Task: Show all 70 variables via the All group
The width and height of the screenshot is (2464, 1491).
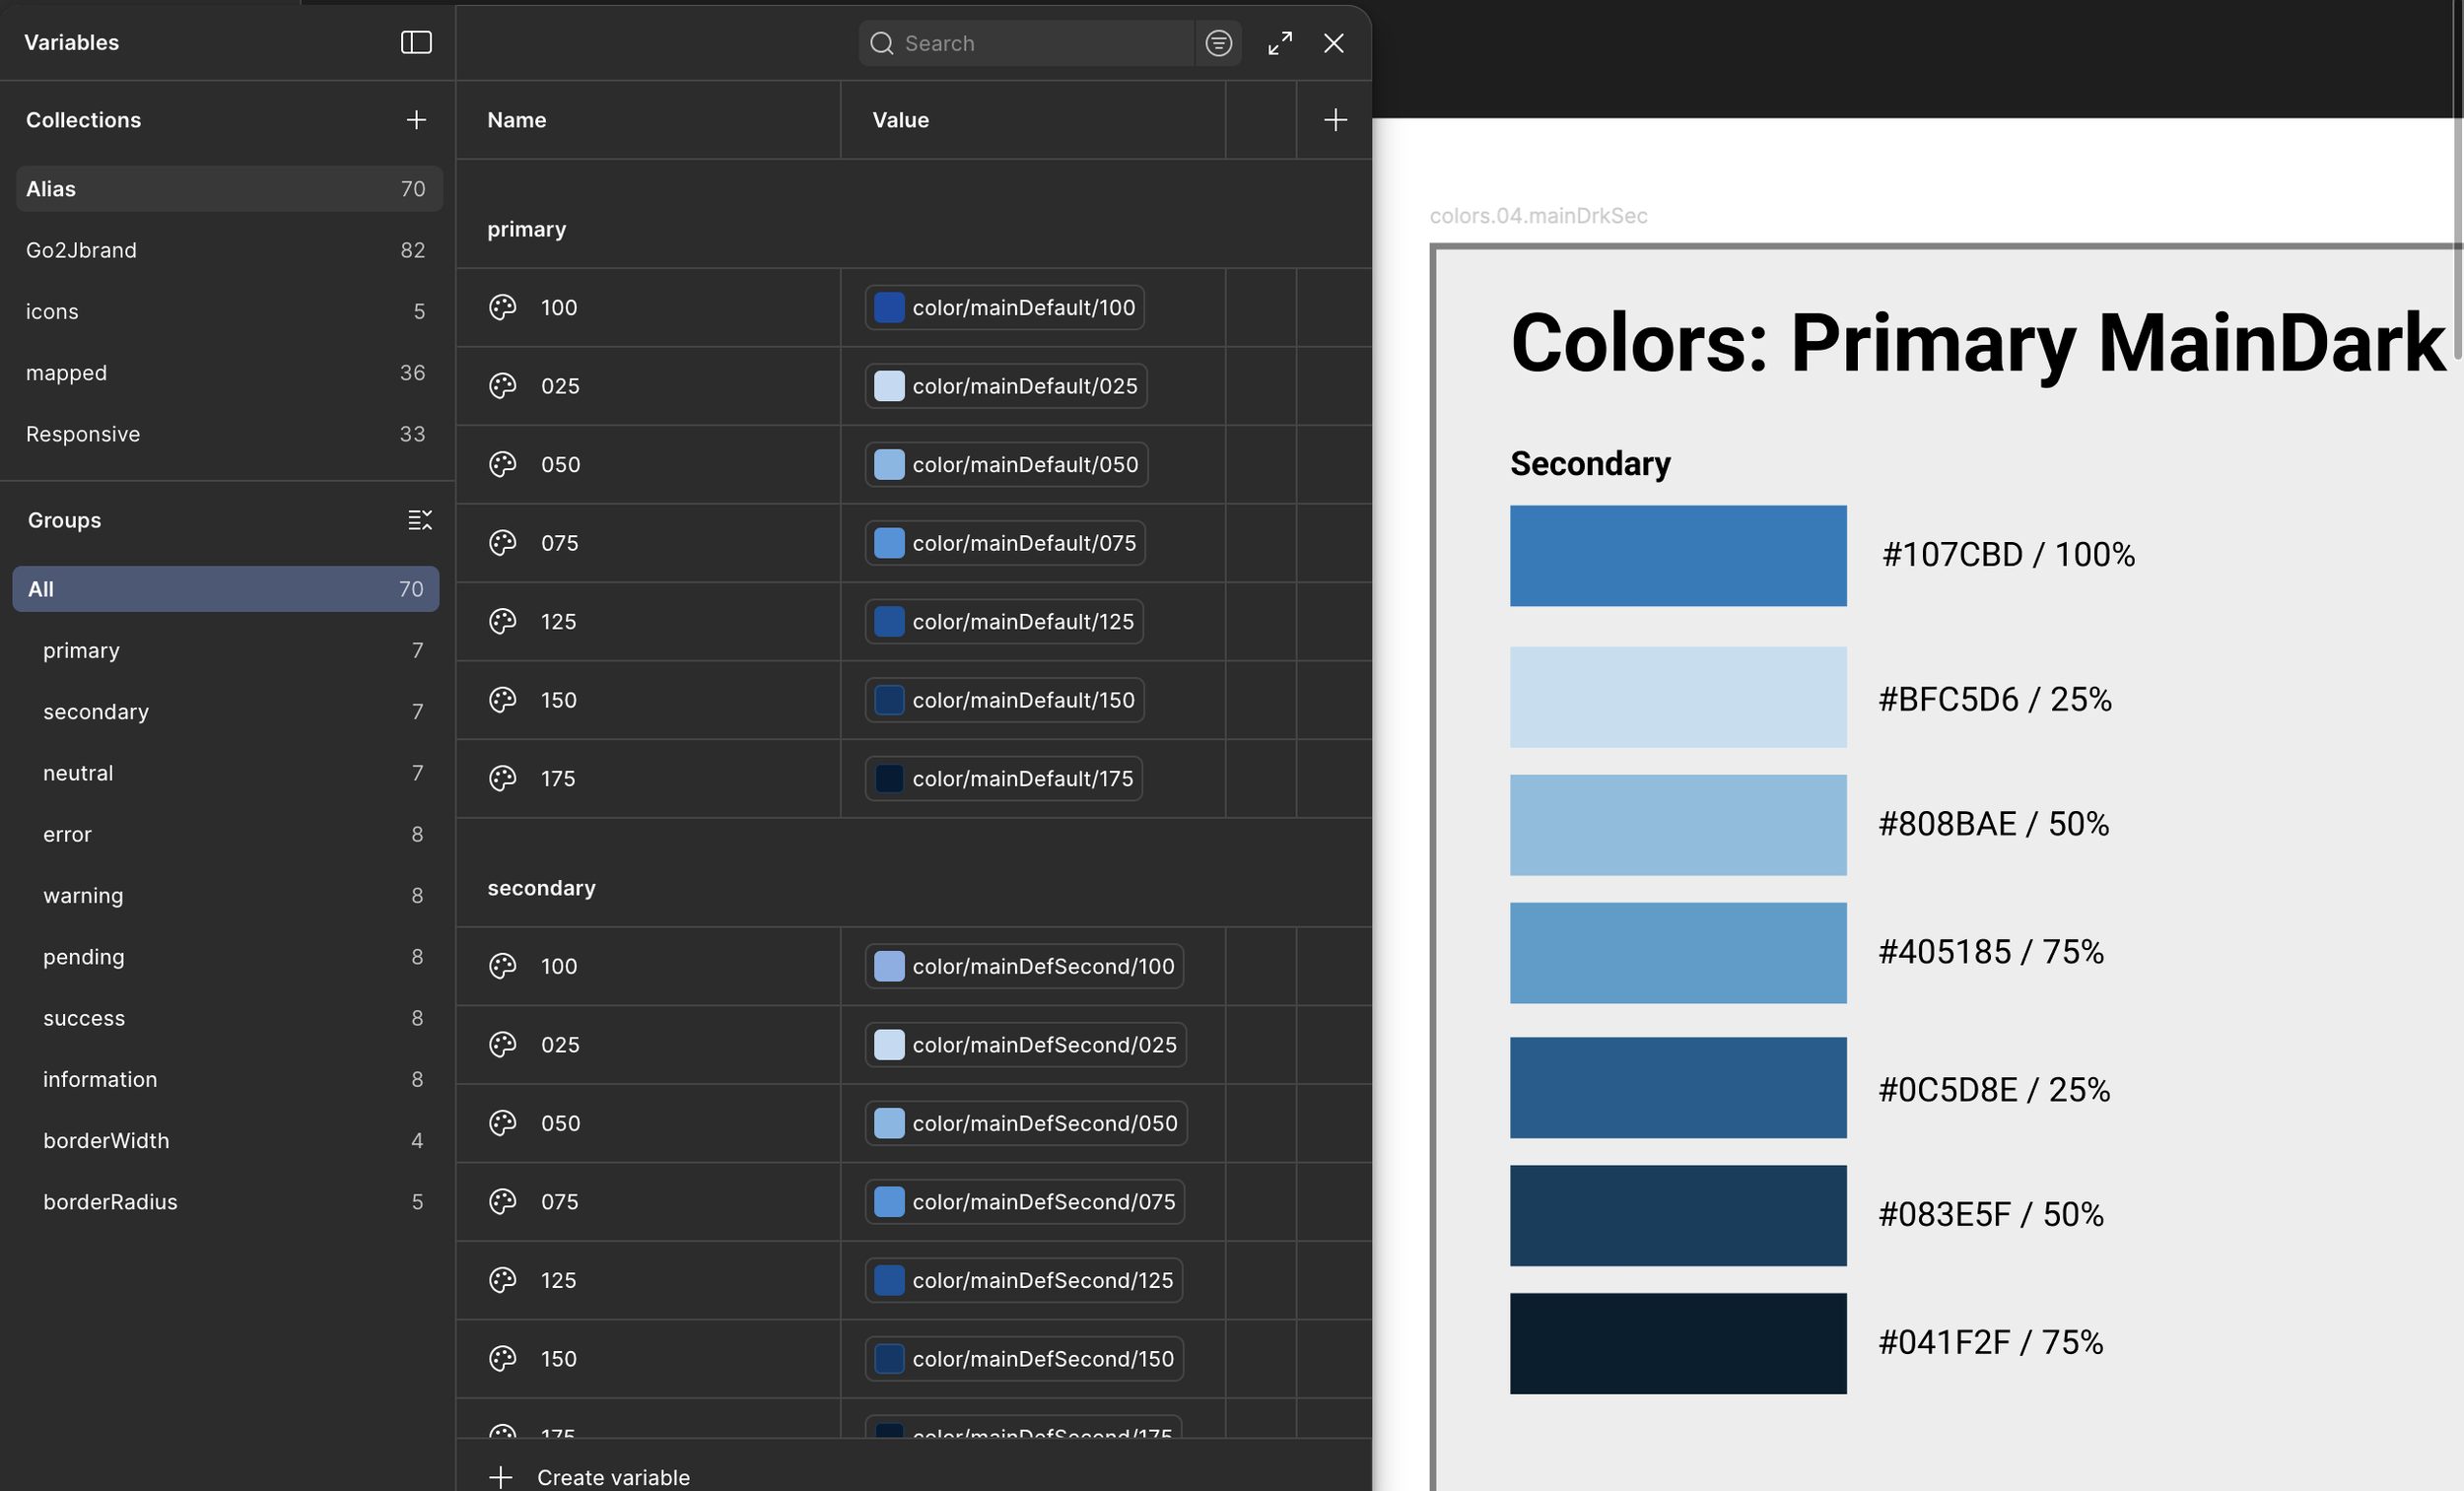Action: tap(228, 588)
